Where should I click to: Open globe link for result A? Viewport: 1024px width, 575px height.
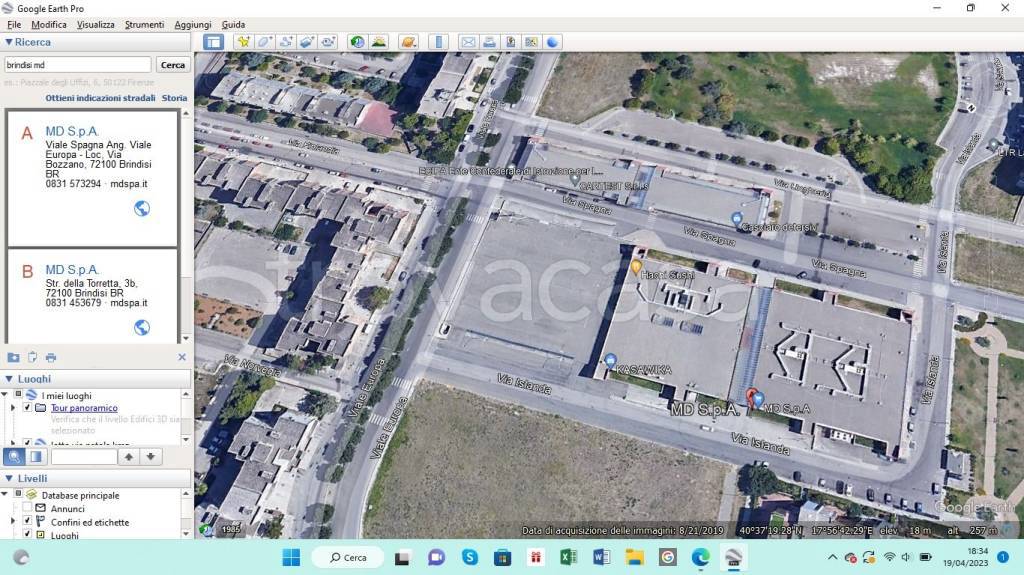pyautogui.click(x=142, y=208)
